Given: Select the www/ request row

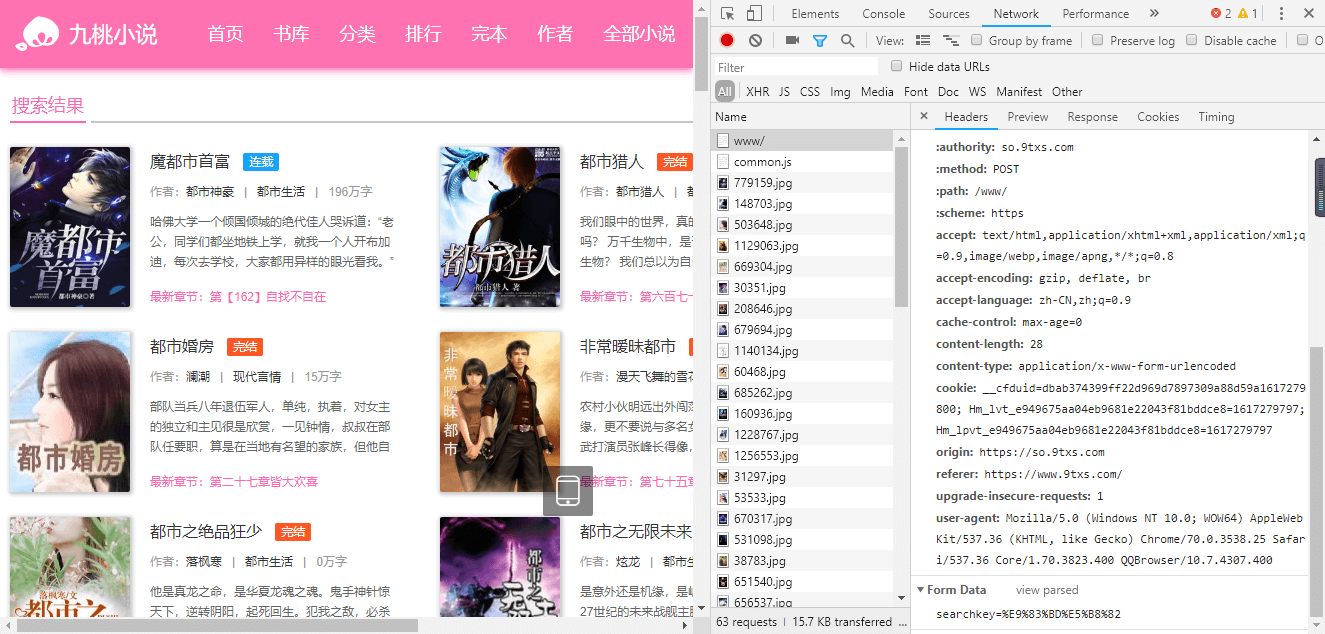Looking at the screenshot, I should [802, 141].
